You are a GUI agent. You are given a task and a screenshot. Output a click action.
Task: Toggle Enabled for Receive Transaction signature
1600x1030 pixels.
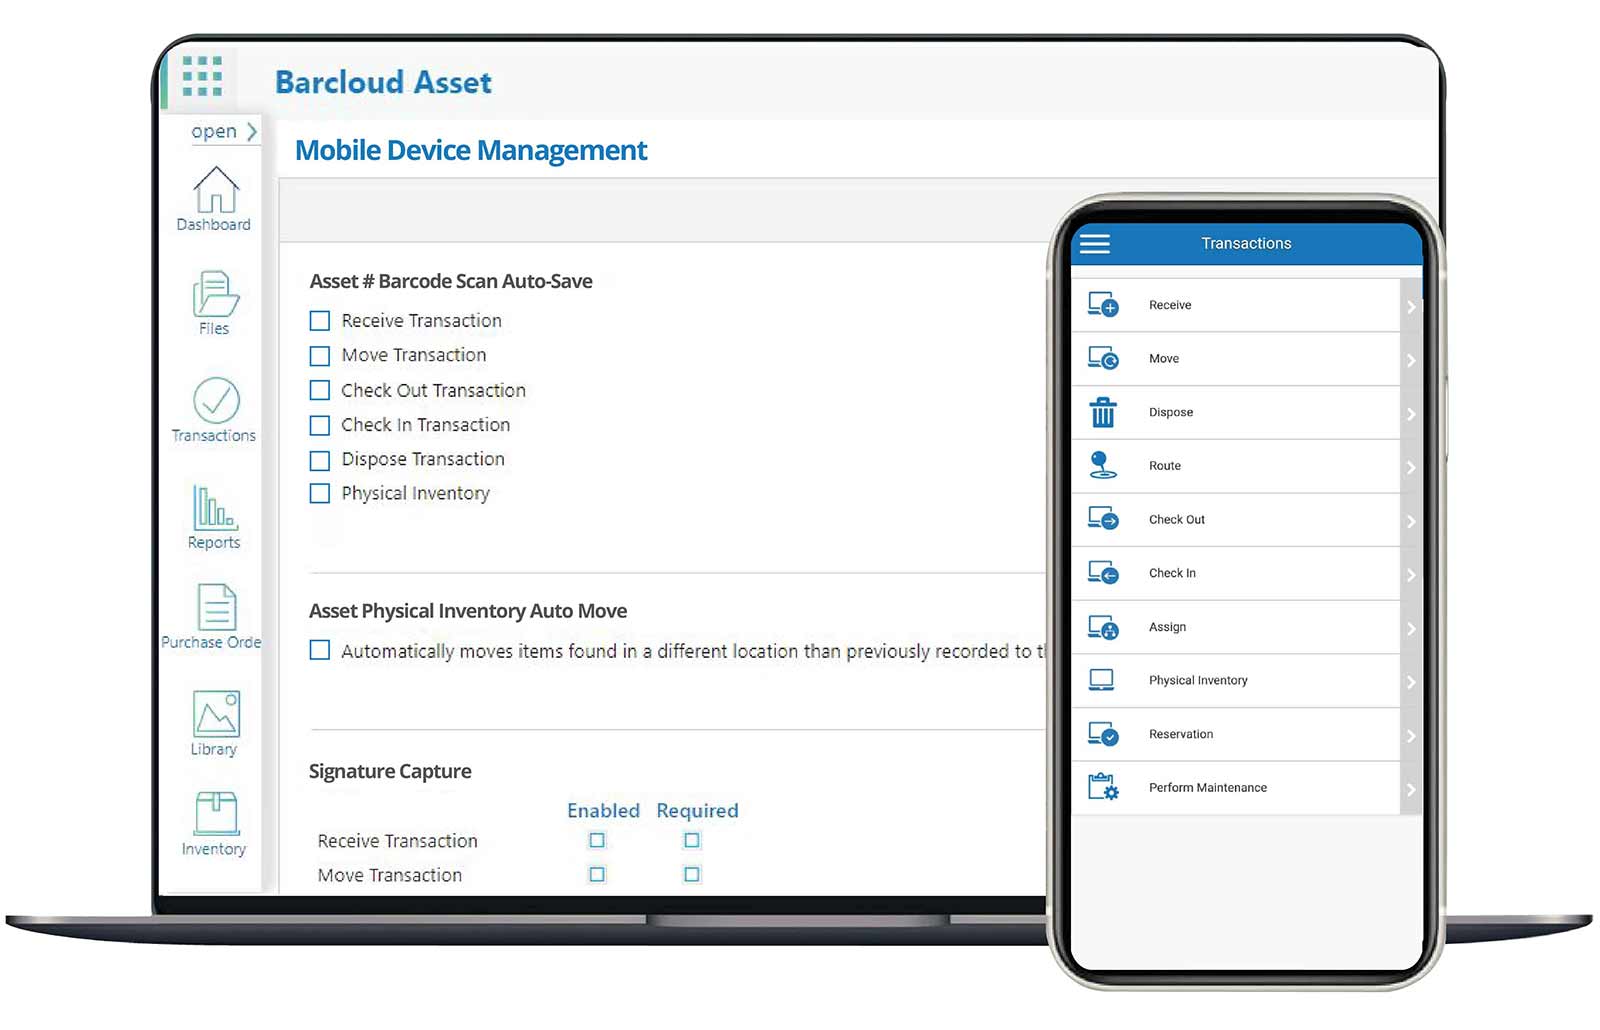pos(597,840)
